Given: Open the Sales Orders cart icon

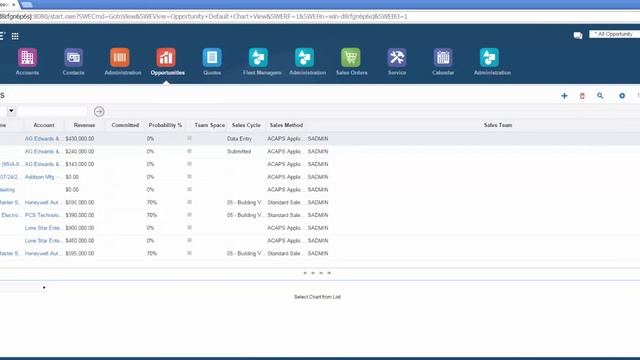Looking at the screenshot, I should 351,58.
